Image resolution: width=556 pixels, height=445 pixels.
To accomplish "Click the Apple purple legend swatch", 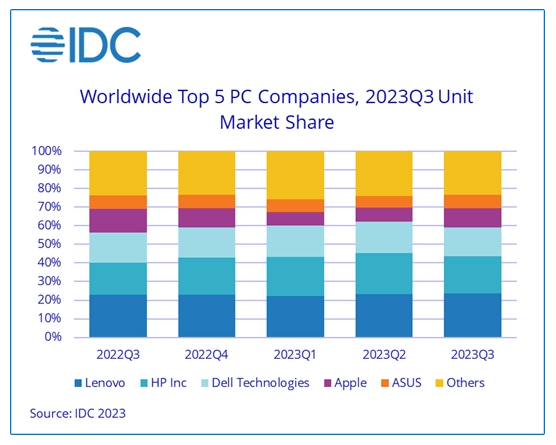I will coord(328,383).
